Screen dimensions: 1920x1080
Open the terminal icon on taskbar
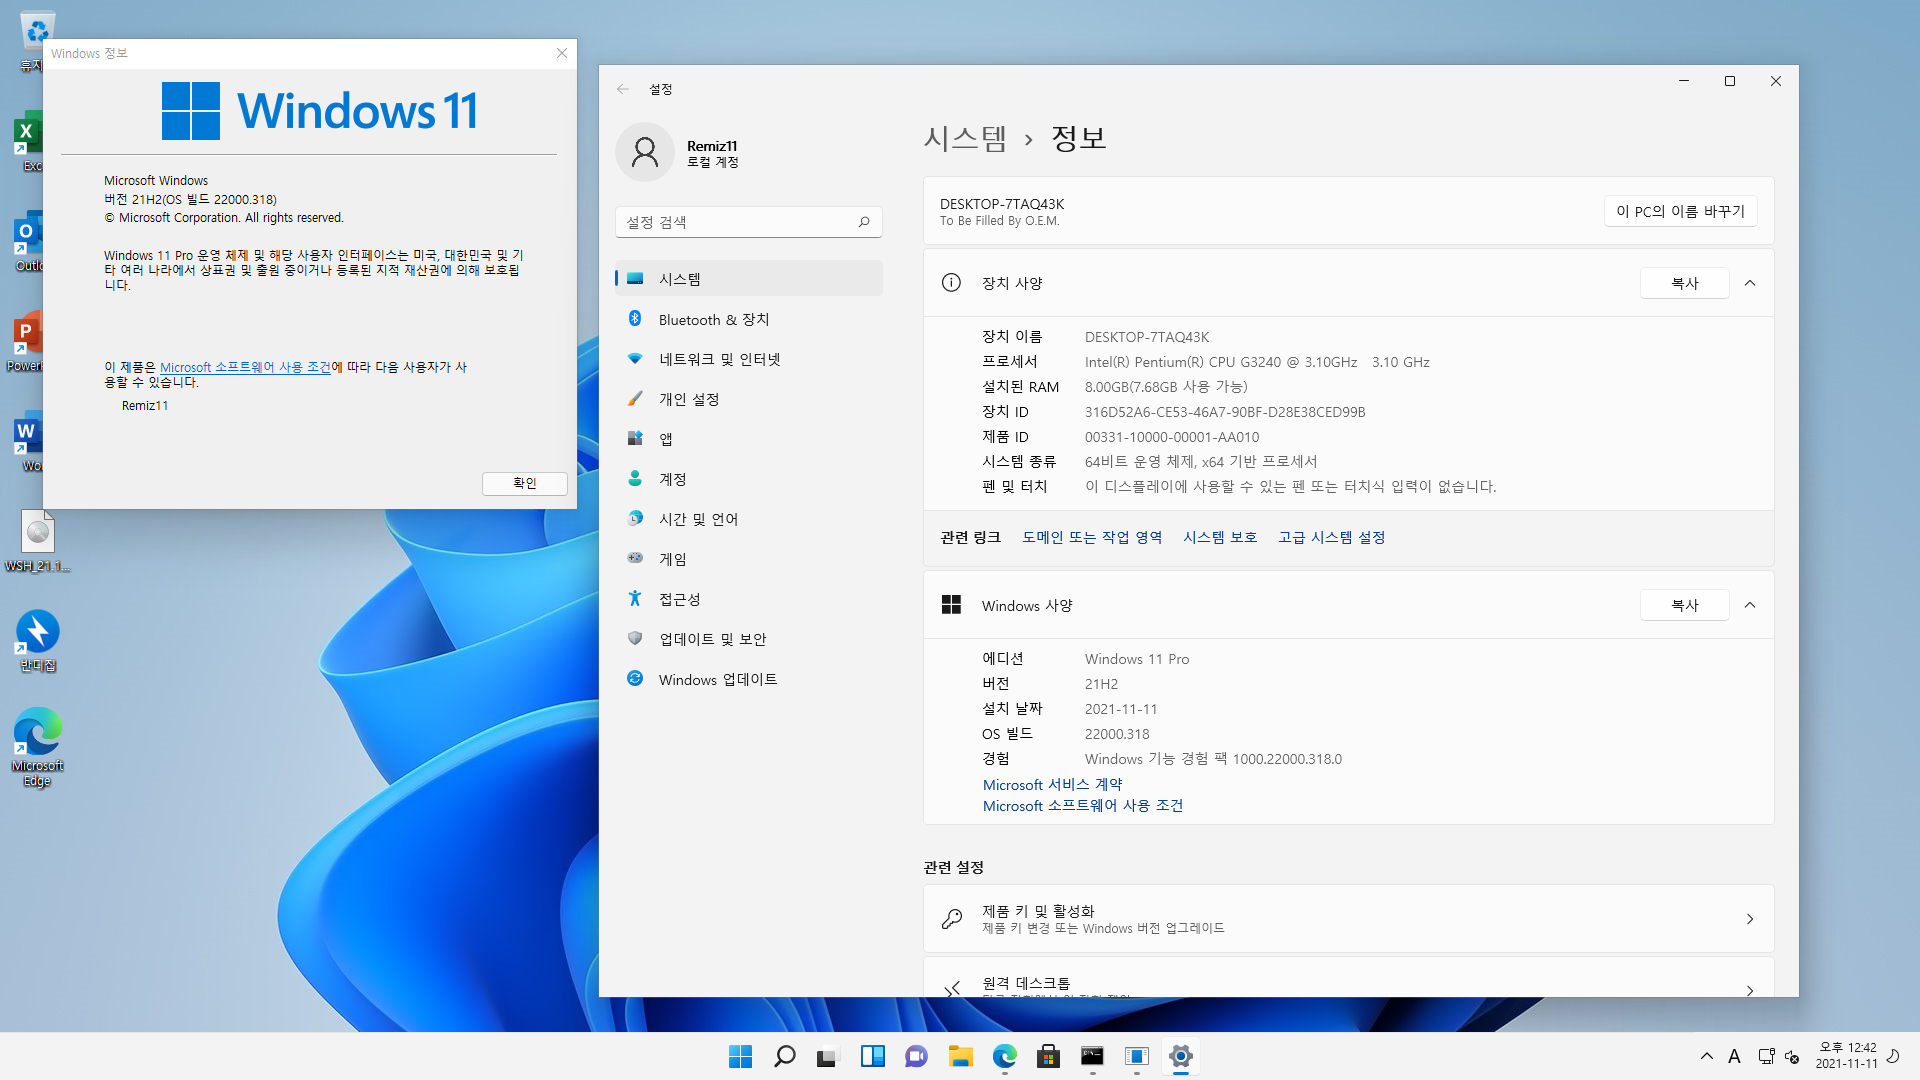pyautogui.click(x=1092, y=1056)
